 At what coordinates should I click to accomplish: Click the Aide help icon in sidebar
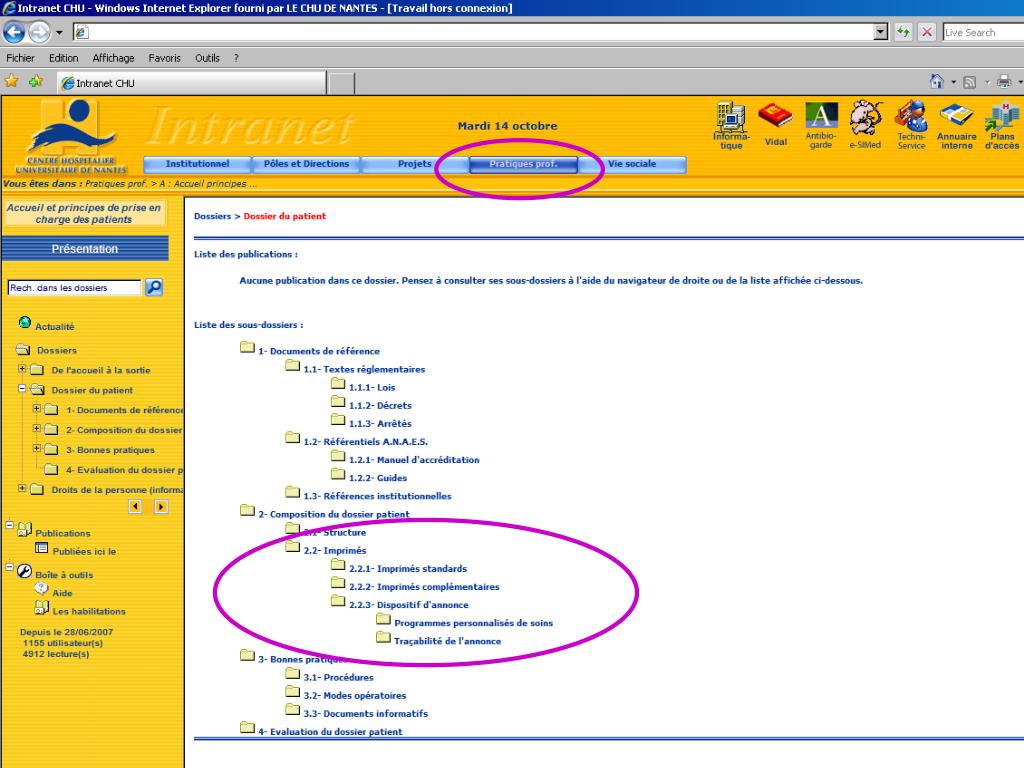click(41, 589)
